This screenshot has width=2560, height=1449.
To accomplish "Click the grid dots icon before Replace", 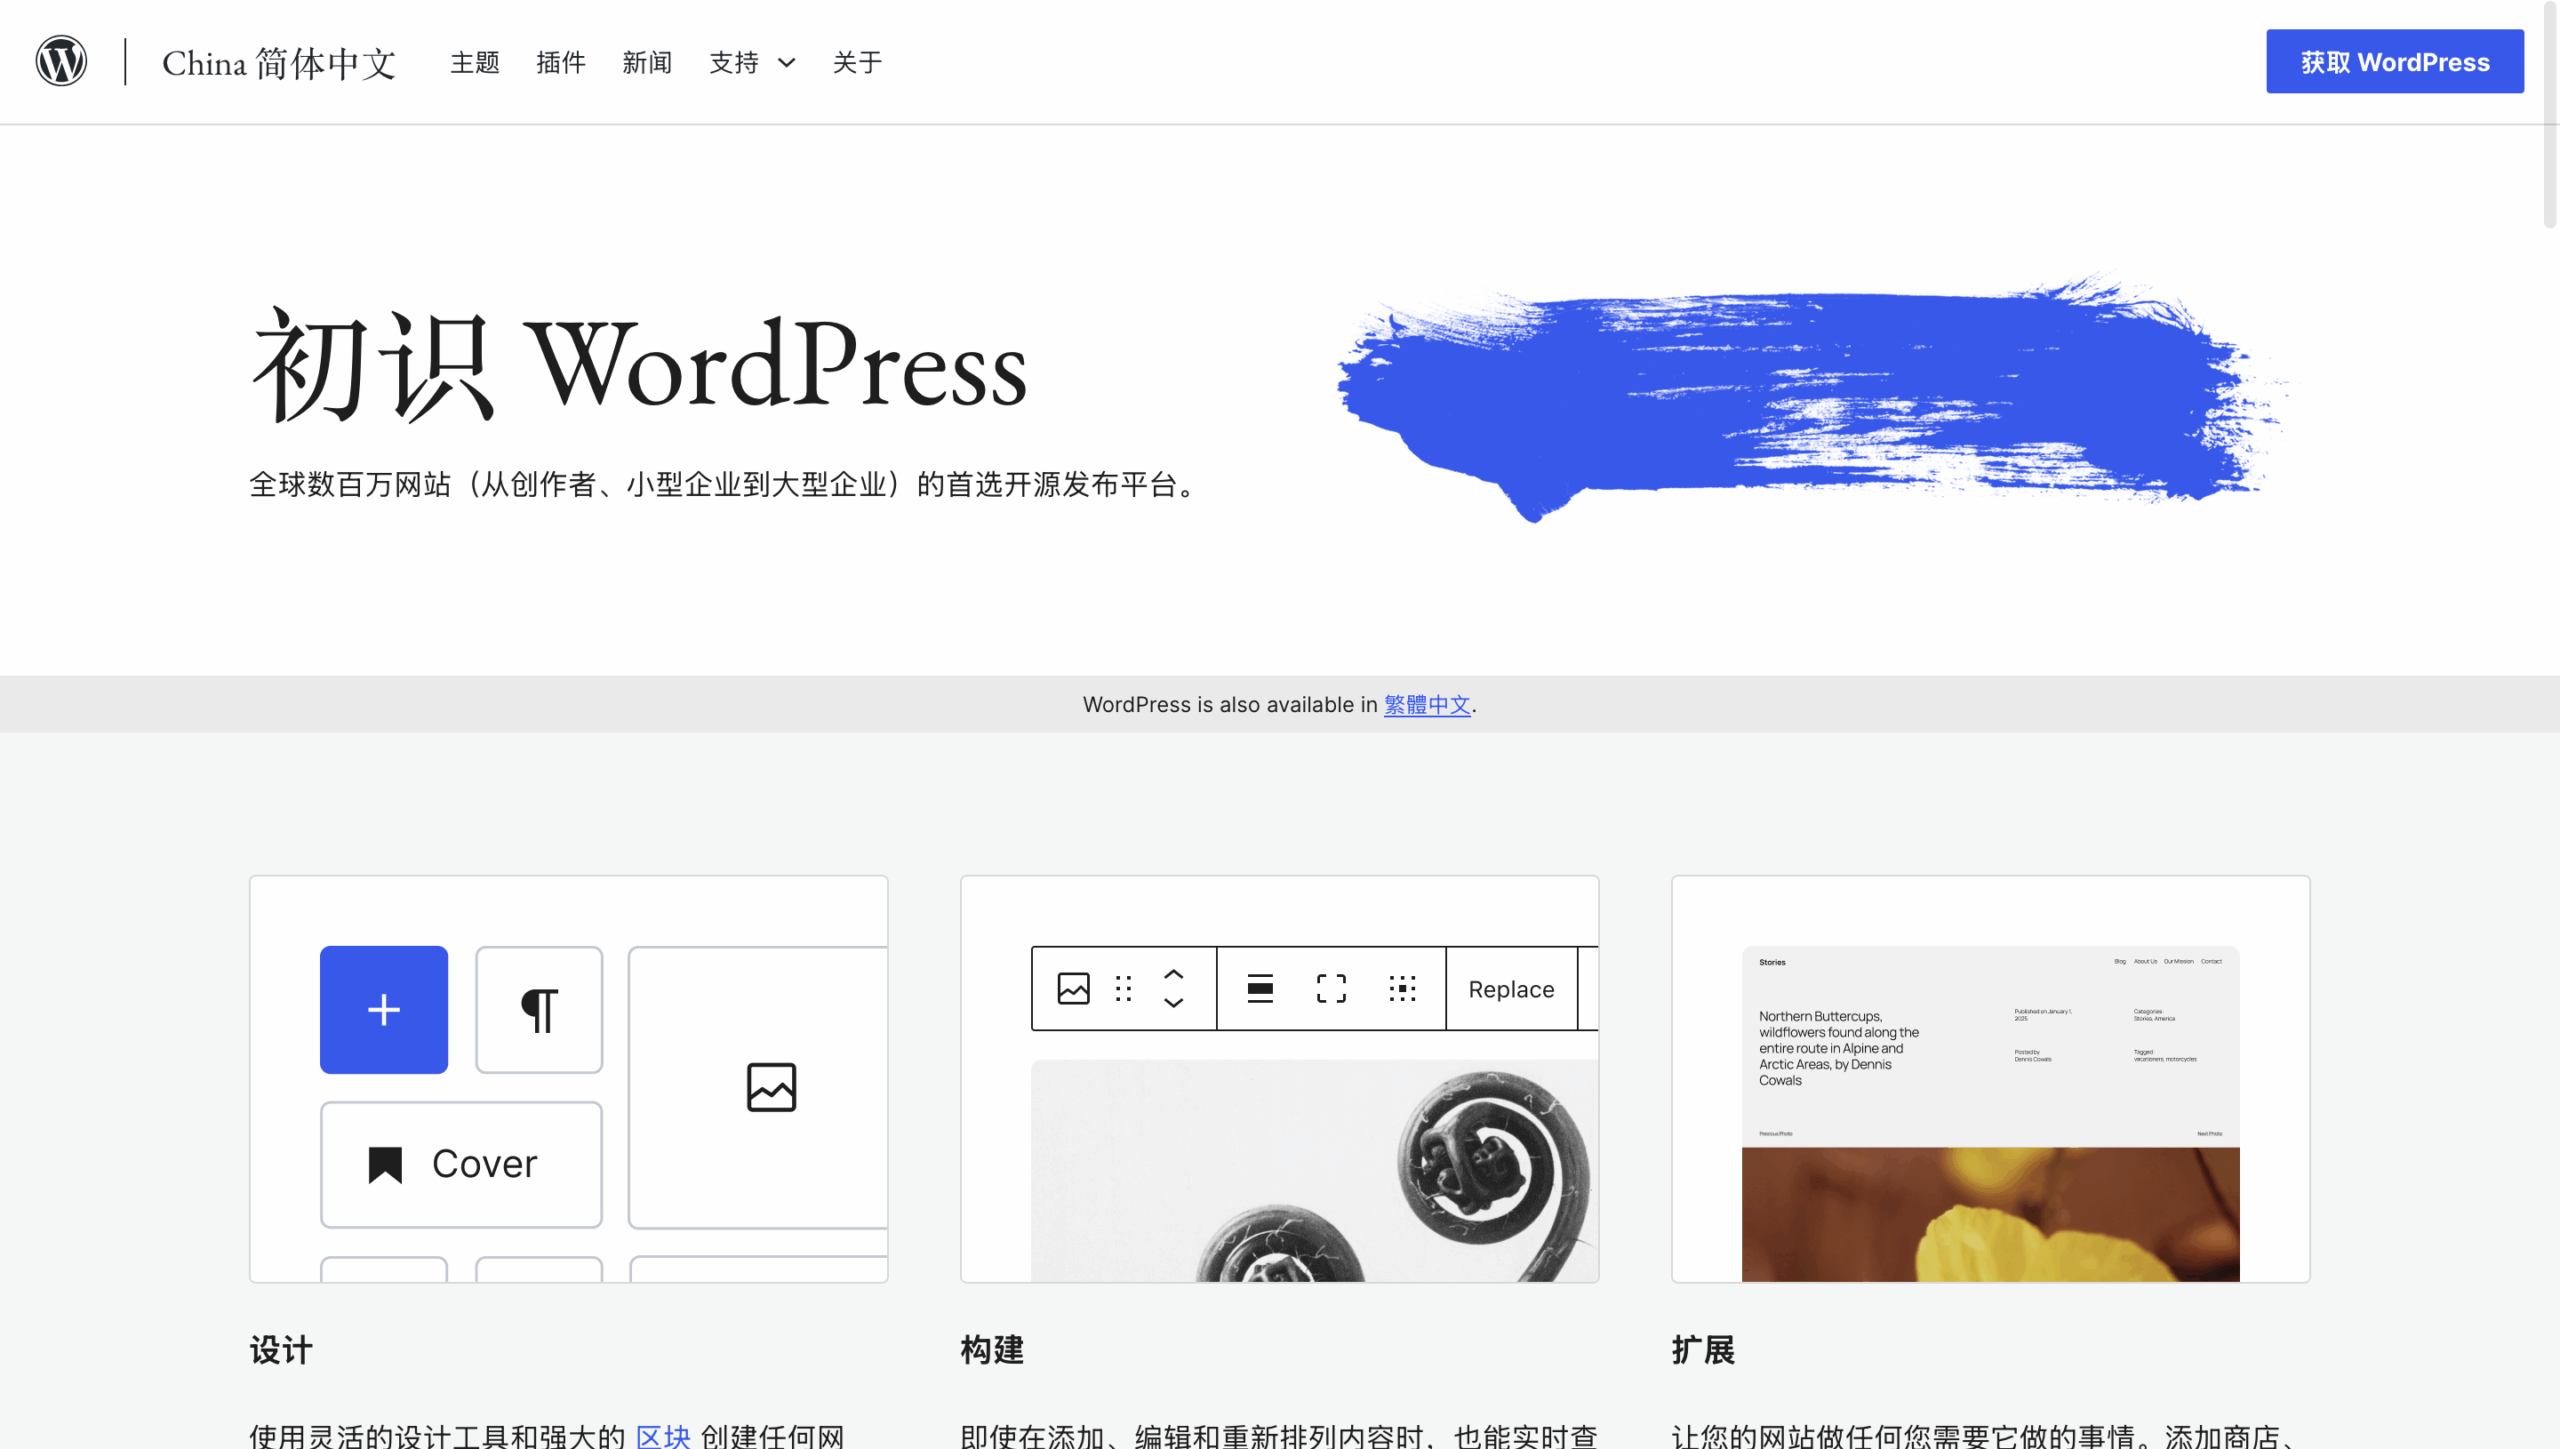I will click(x=1402, y=988).
